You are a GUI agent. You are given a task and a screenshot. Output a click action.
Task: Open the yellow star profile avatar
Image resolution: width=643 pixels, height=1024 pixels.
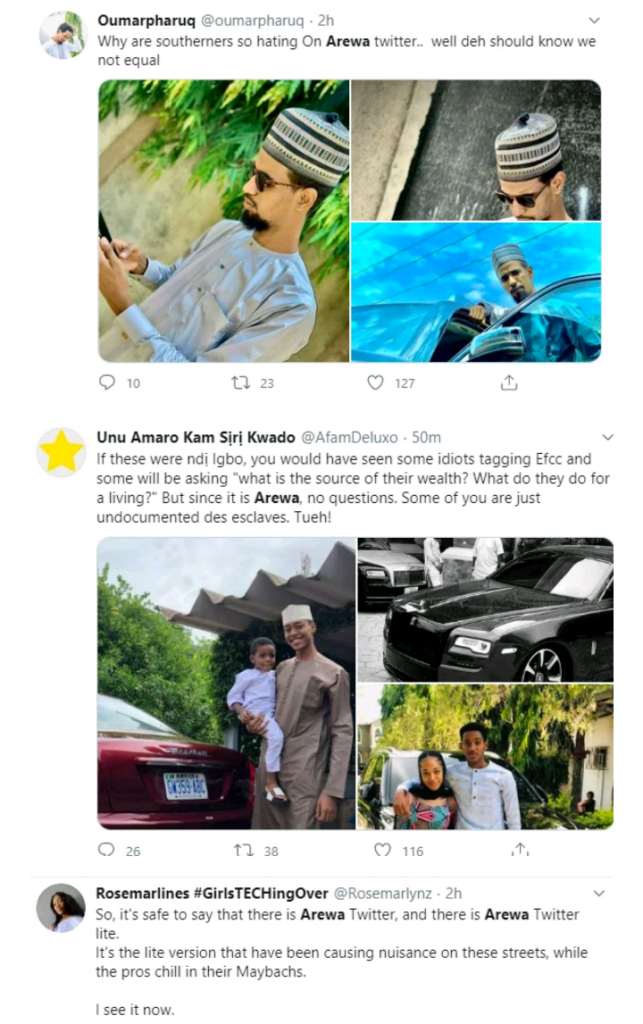(62, 452)
